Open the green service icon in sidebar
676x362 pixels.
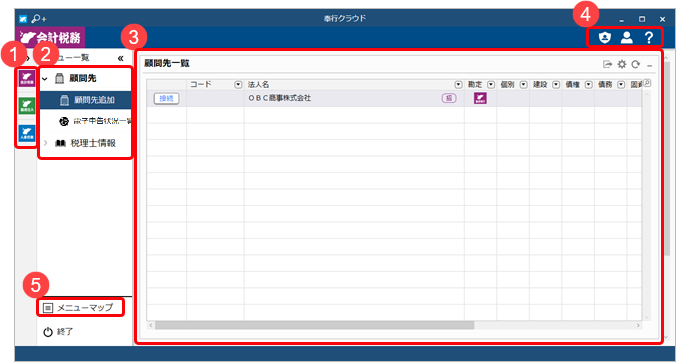26,106
